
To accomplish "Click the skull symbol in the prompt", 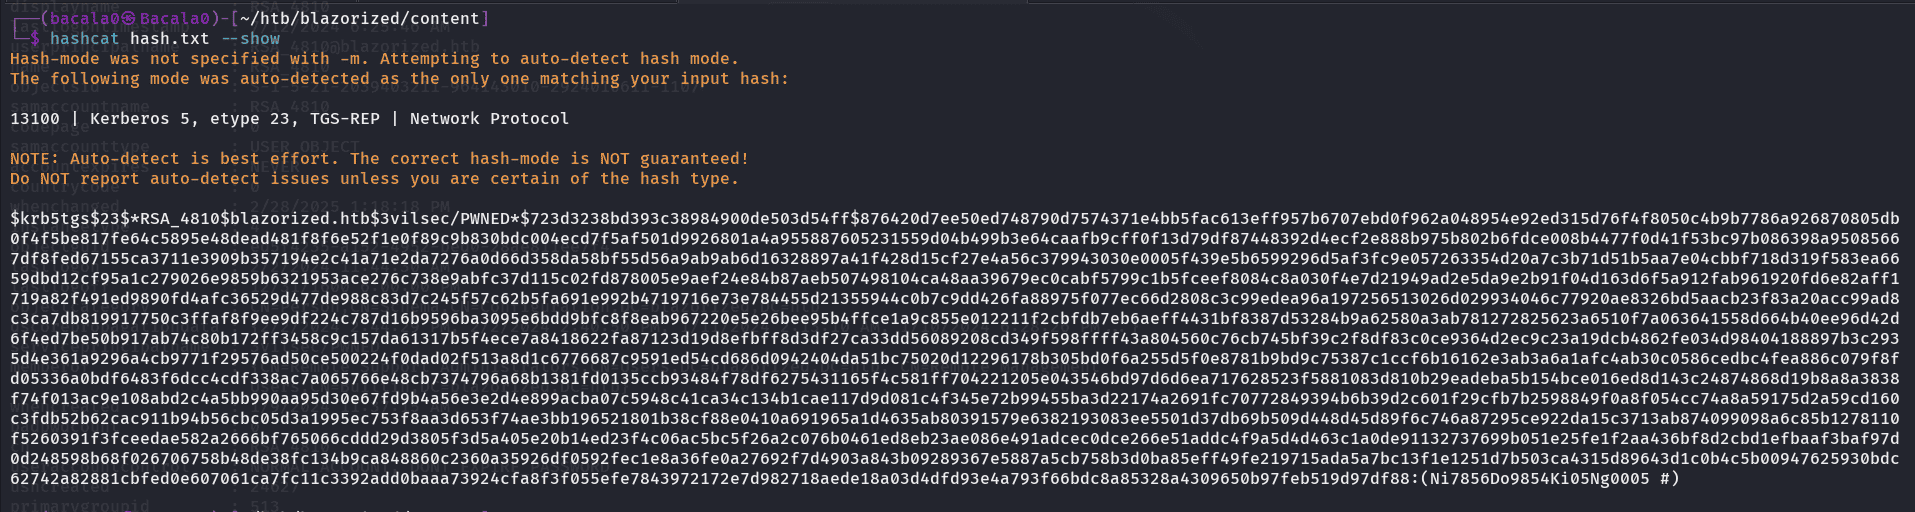I will [129, 19].
